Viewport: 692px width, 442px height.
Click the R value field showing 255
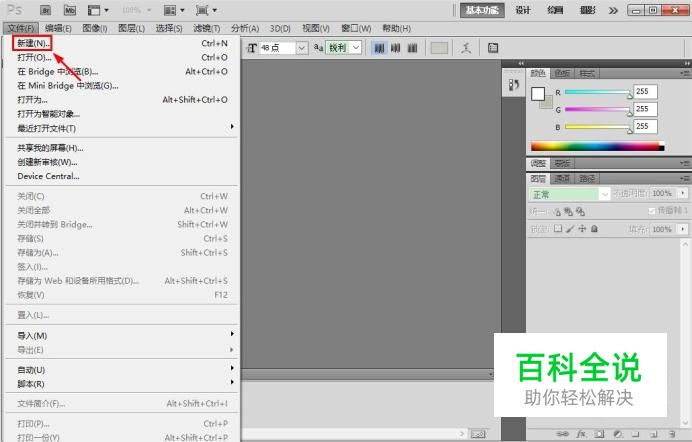645,91
